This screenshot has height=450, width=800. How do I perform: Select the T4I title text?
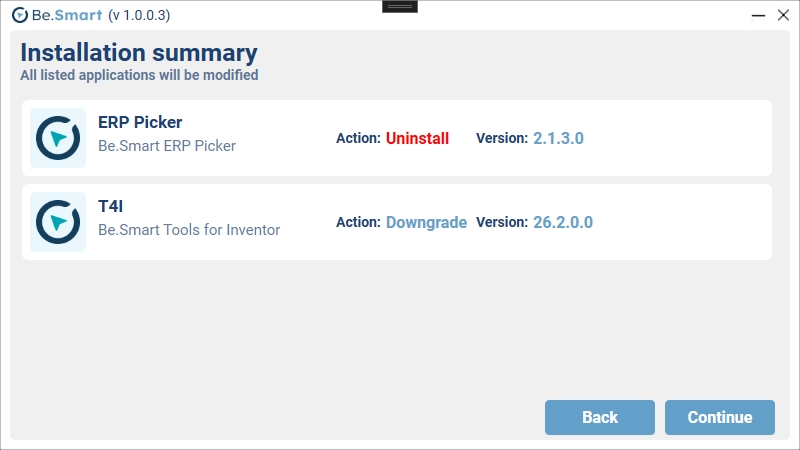110,206
